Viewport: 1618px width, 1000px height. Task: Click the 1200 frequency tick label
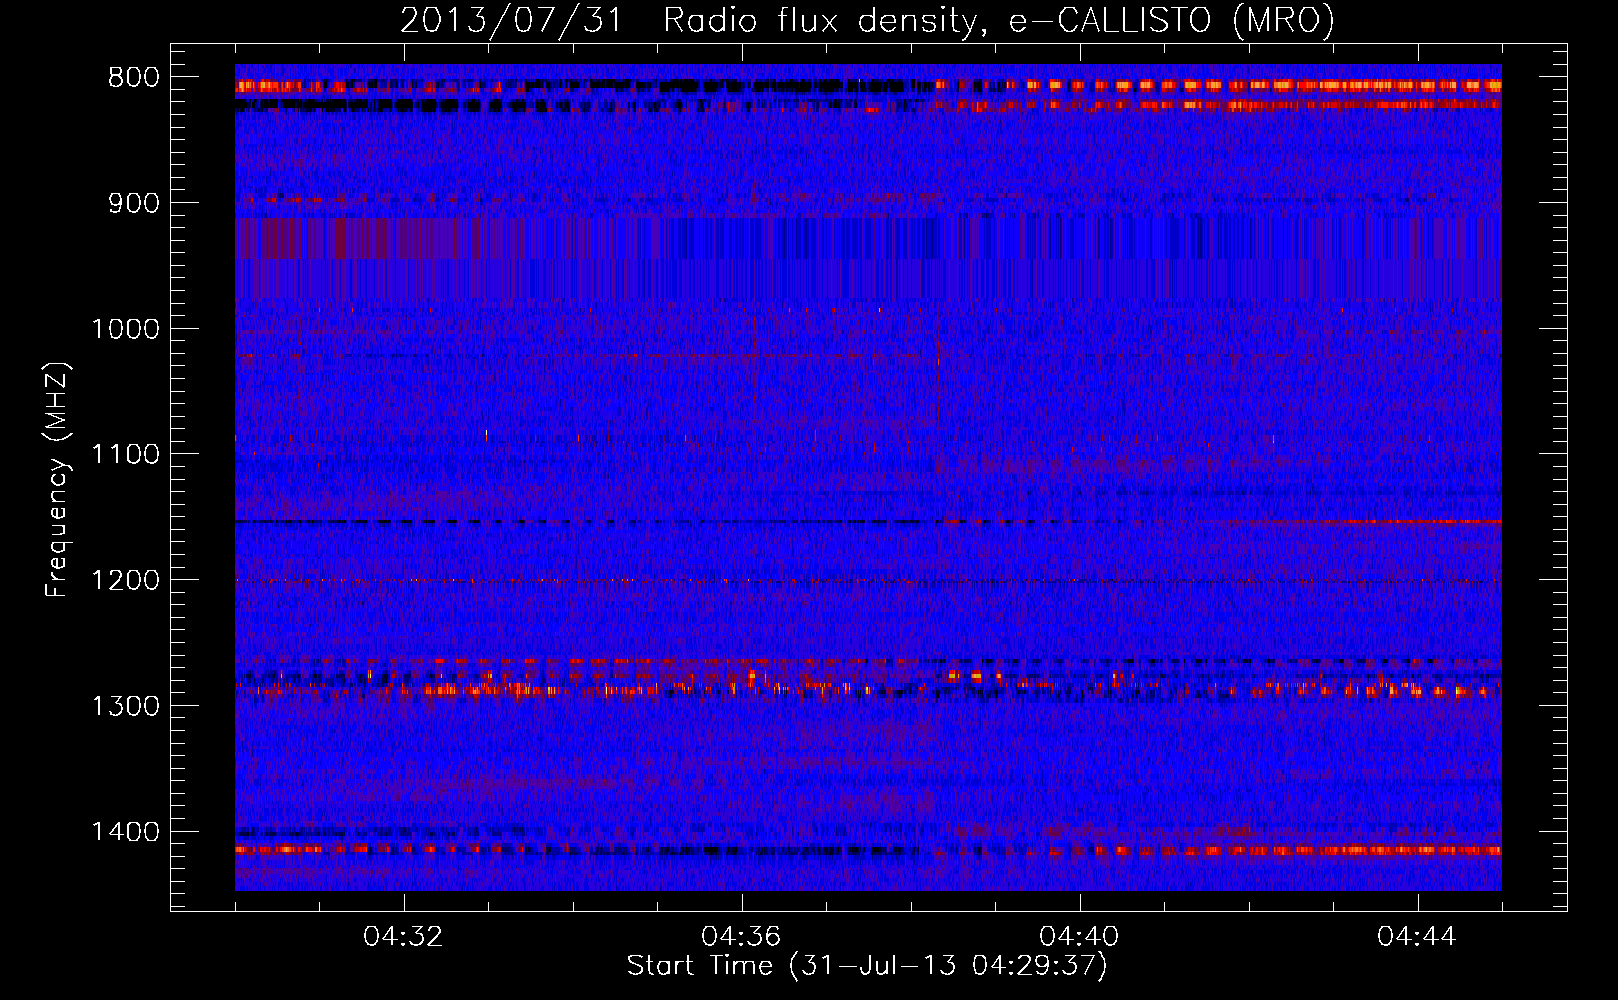pyautogui.click(x=125, y=580)
